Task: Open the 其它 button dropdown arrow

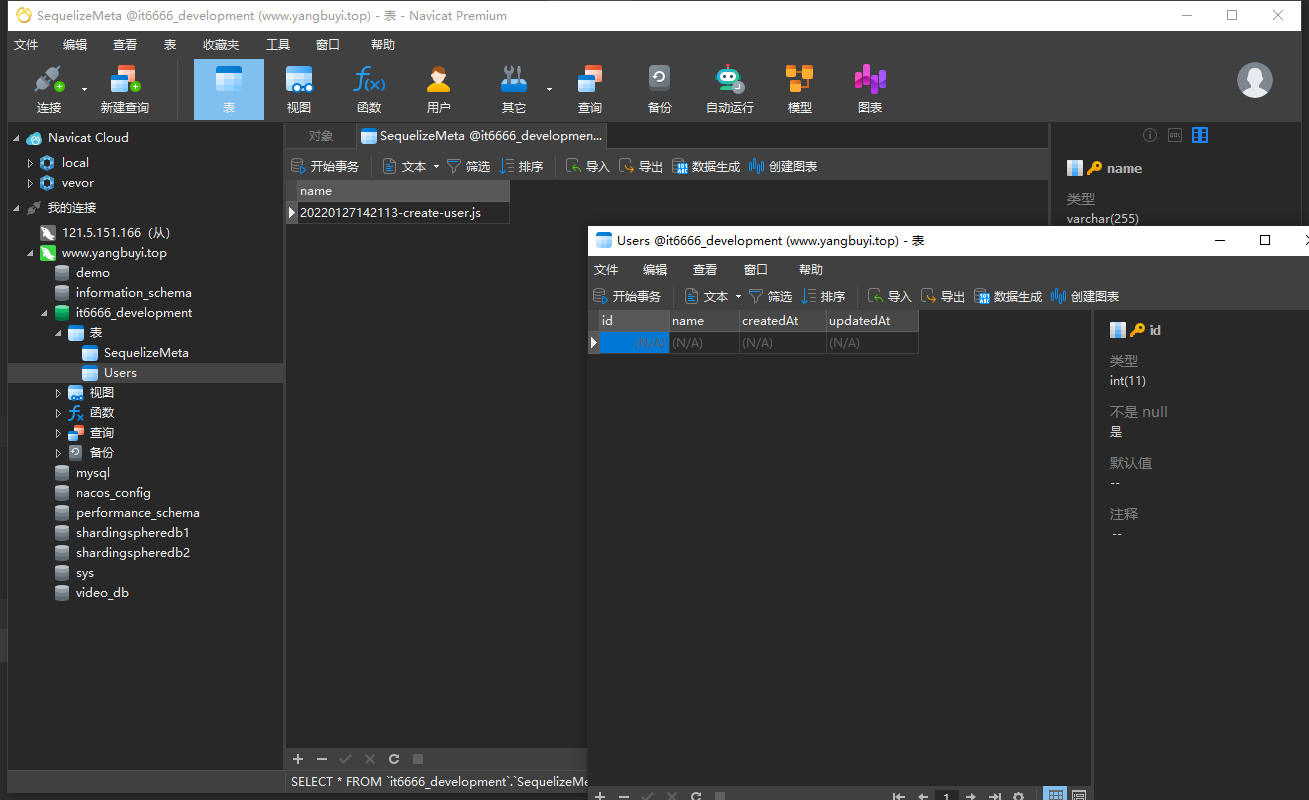Action: 549,89
